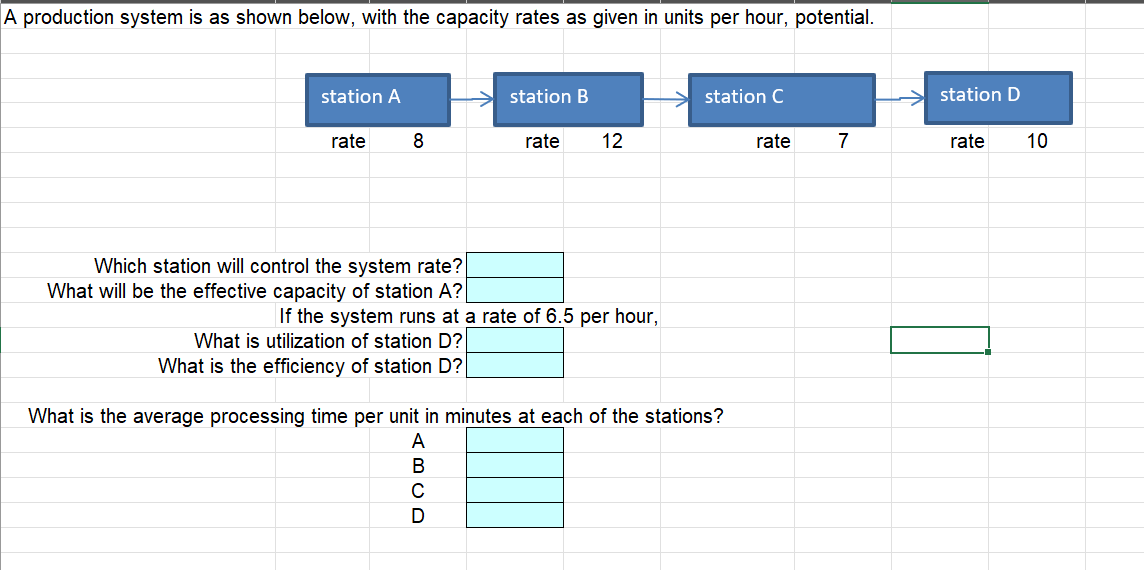This screenshot has height=570, width=1144.
Task: Click the arrow connecting station A to station B
Action: 472,100
